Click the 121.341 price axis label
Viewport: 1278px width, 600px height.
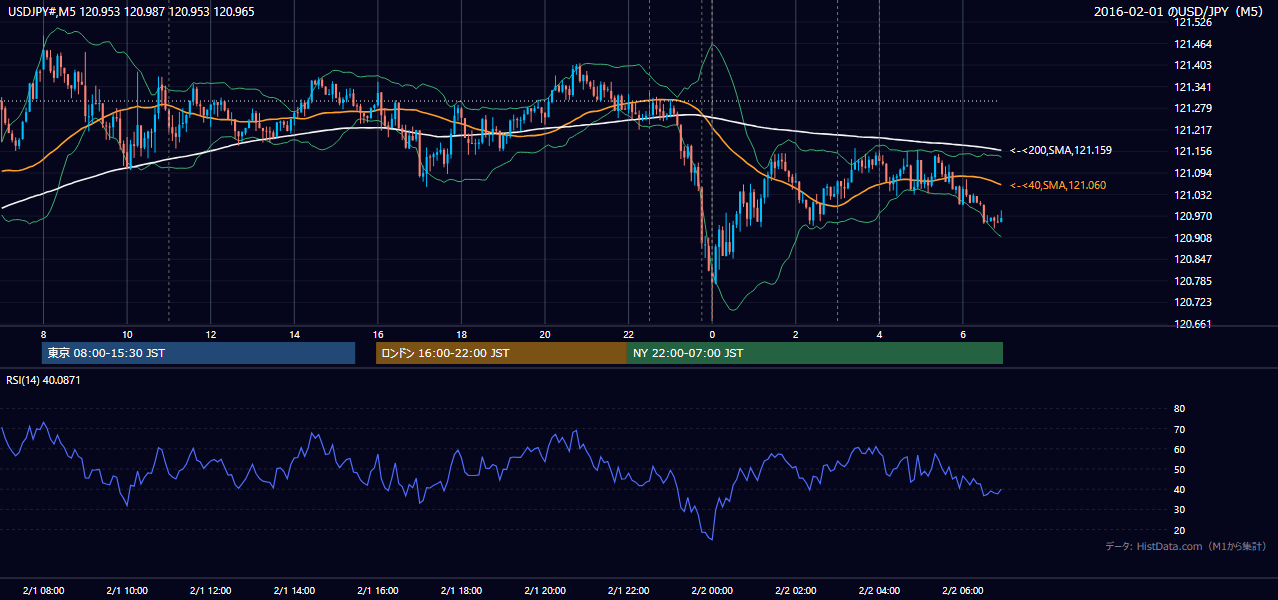1192,87
